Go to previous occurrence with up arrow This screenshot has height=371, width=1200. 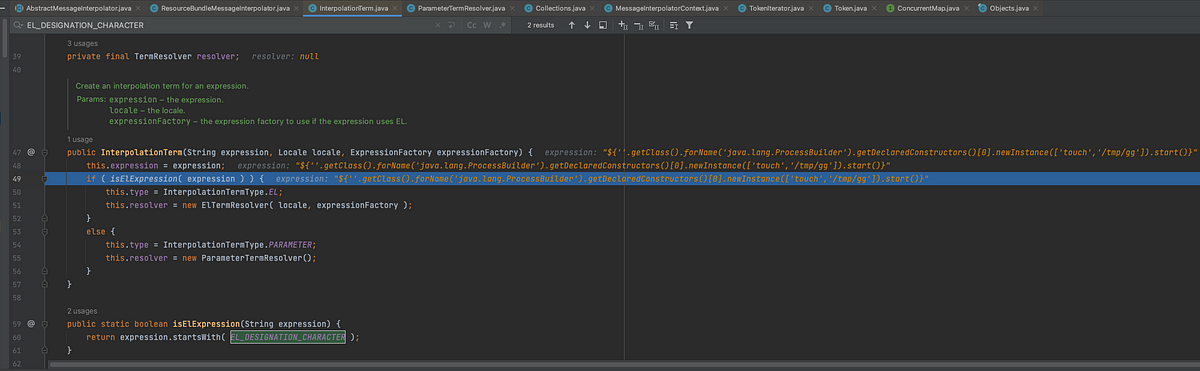pos(571,25)
